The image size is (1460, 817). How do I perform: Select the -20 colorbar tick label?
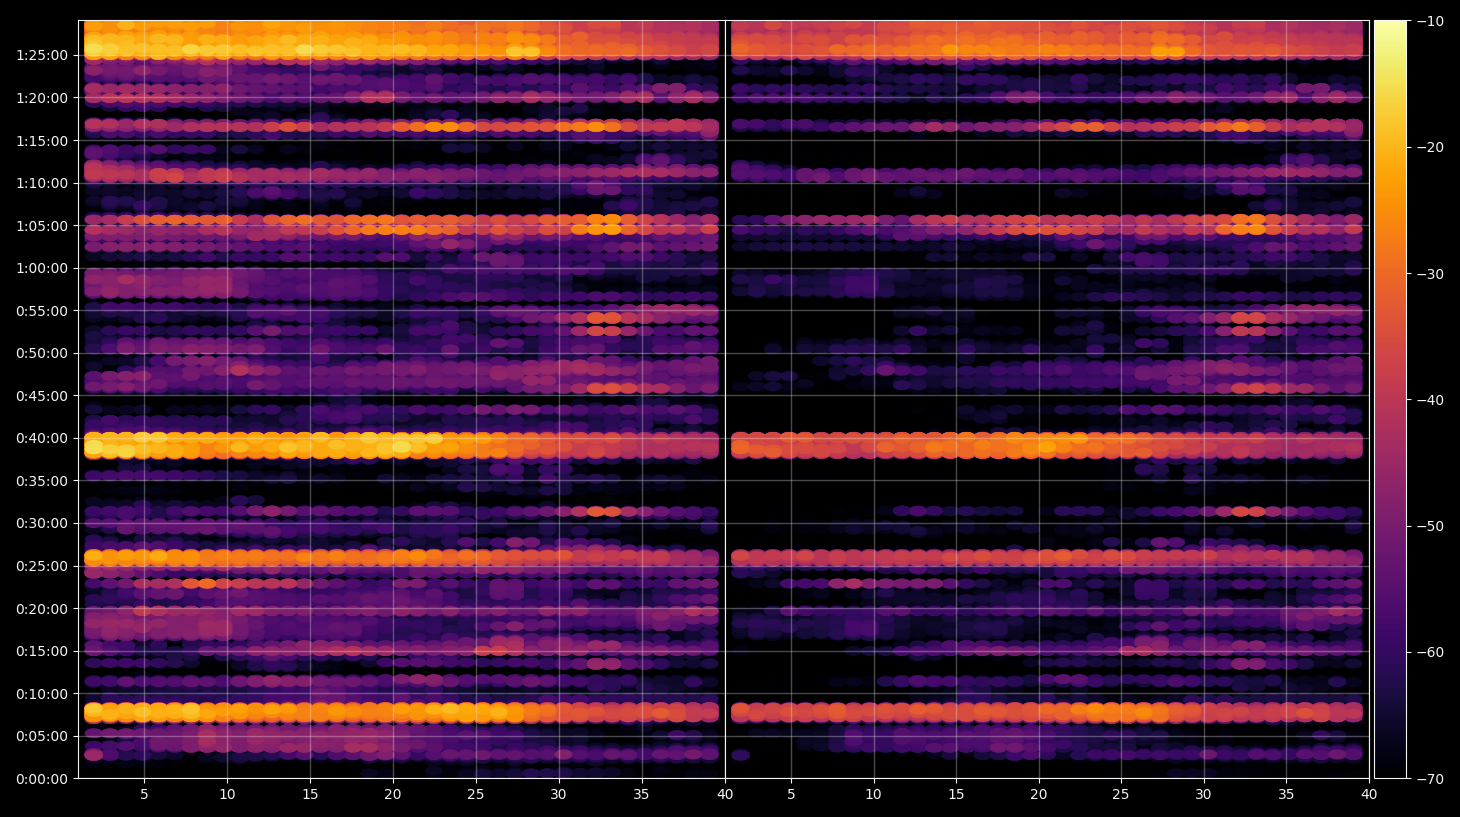[x=1430, y=147]
